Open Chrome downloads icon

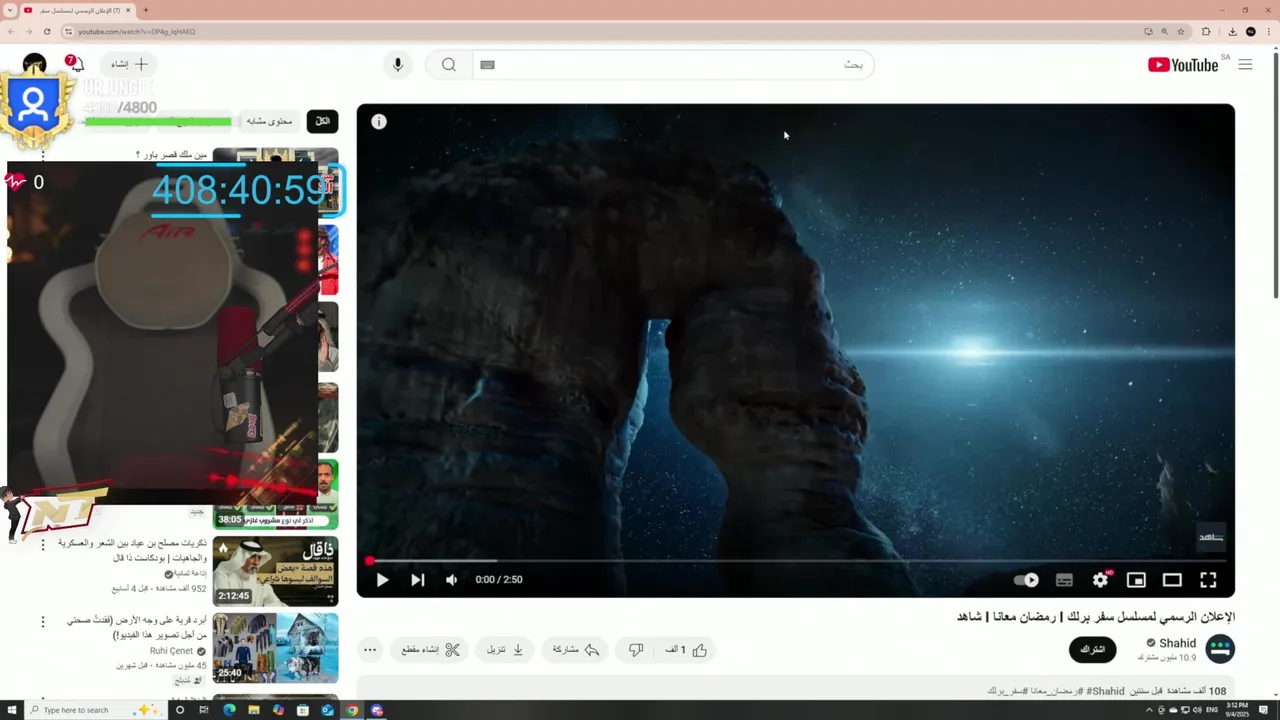pos(1232,31)
